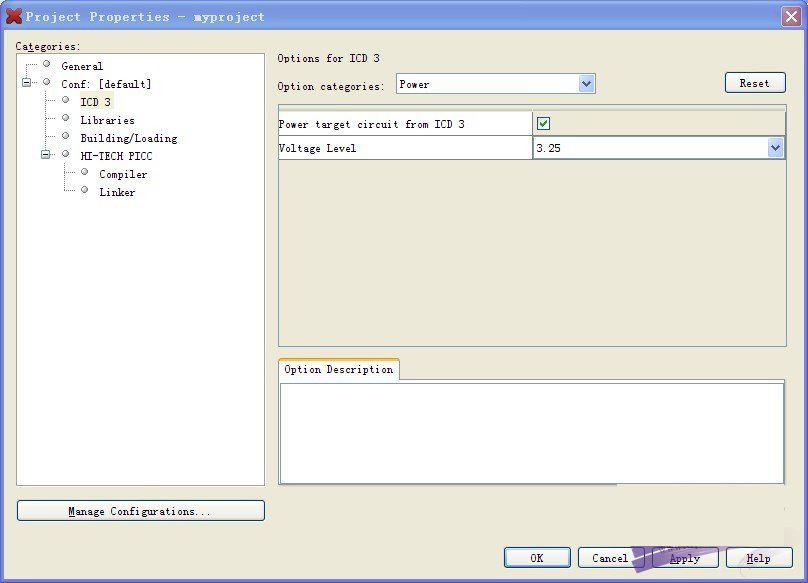
Task: Confirm with the OK button
Action: pyautogui.click(x=537, y=558)
